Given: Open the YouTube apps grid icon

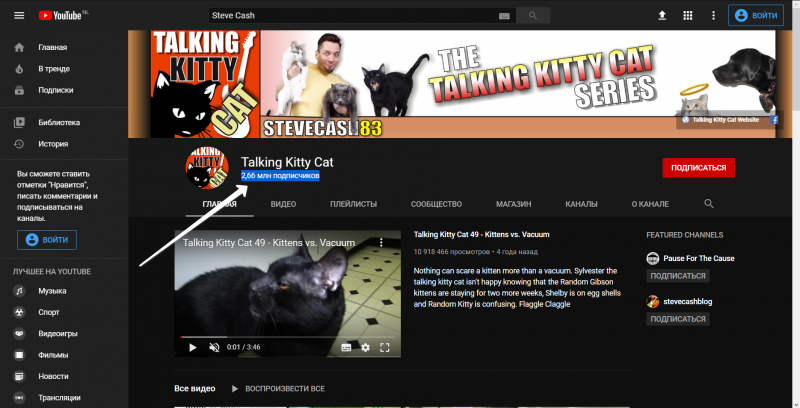Looking at the screenshot, I should pyautogui.click(x=687, y=15).
